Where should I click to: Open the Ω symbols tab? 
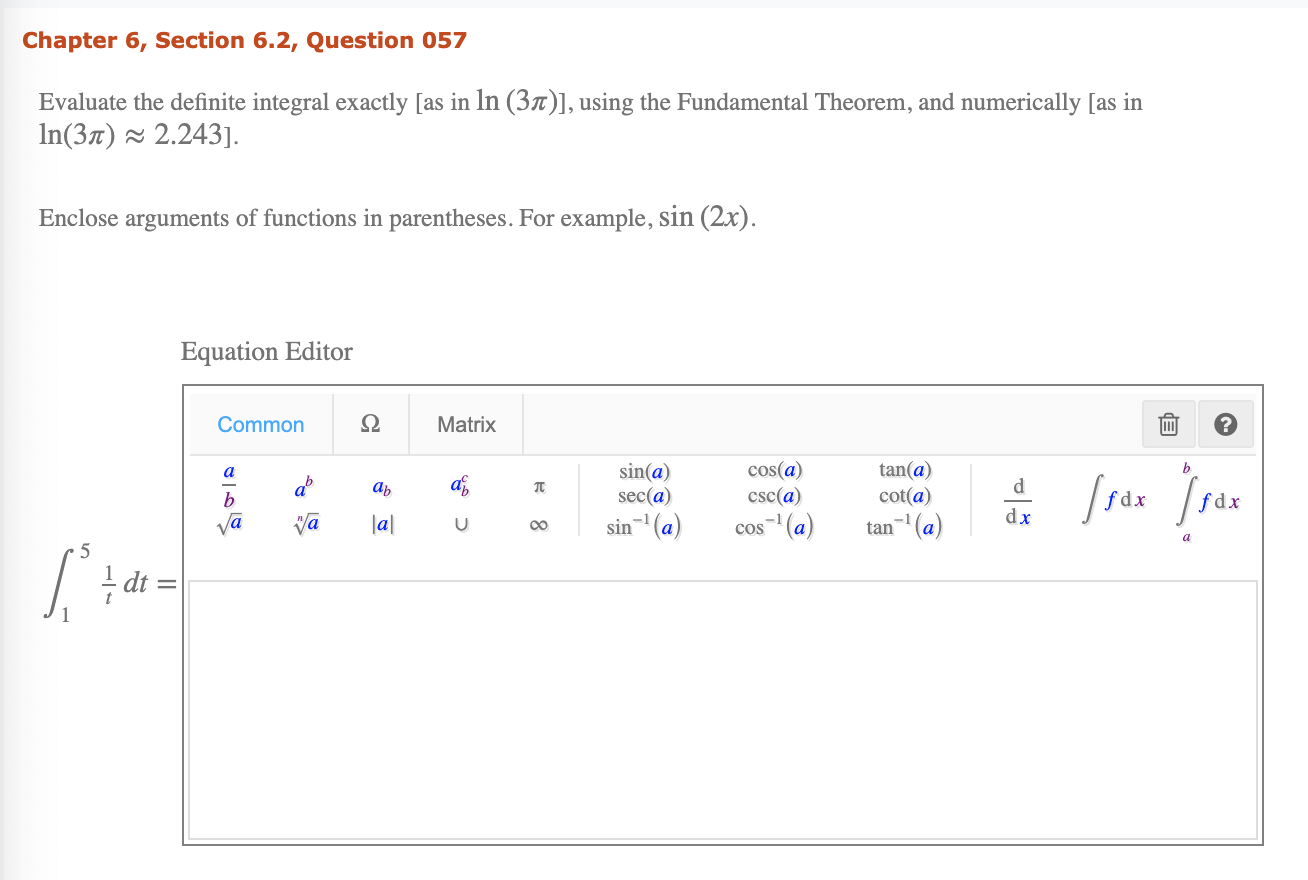(370, 424)
